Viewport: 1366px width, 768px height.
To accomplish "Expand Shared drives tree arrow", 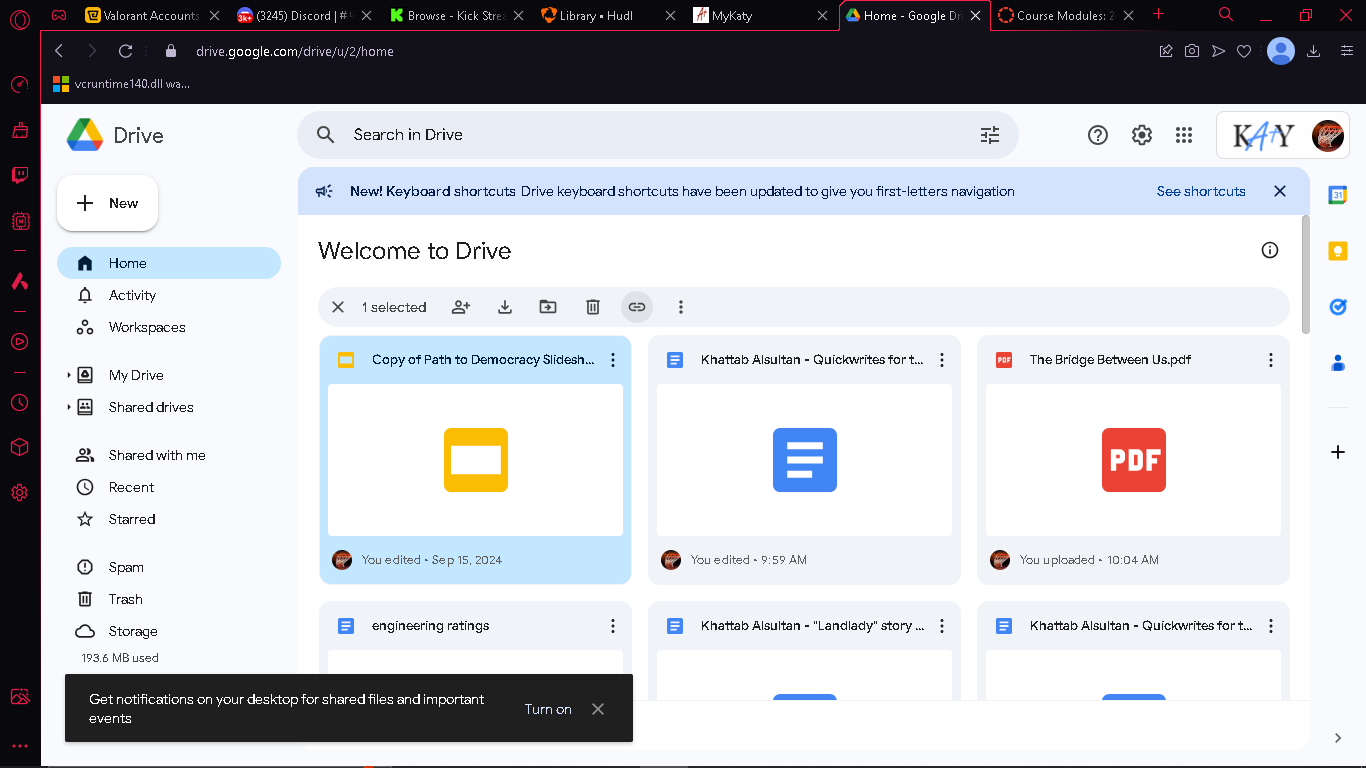I will click(x=69, y=407).
